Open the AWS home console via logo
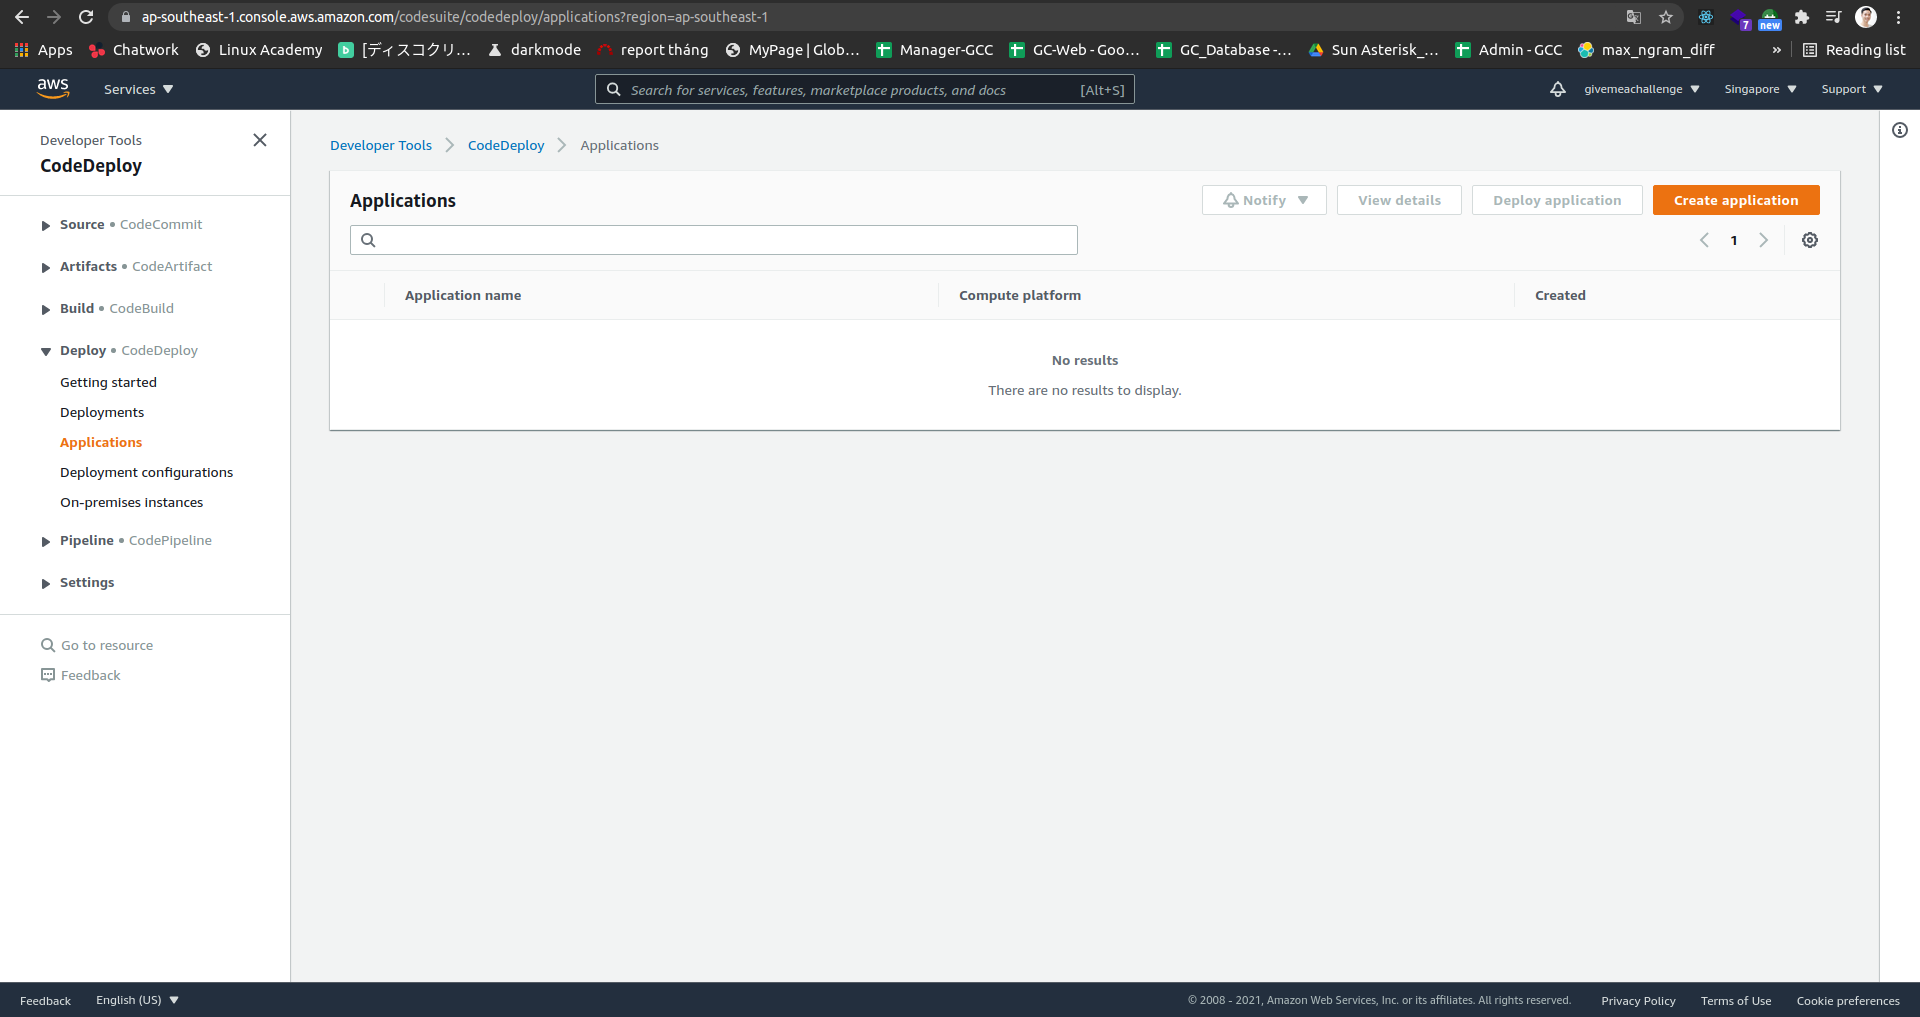1920x1017 pixels. coord(54,89)
